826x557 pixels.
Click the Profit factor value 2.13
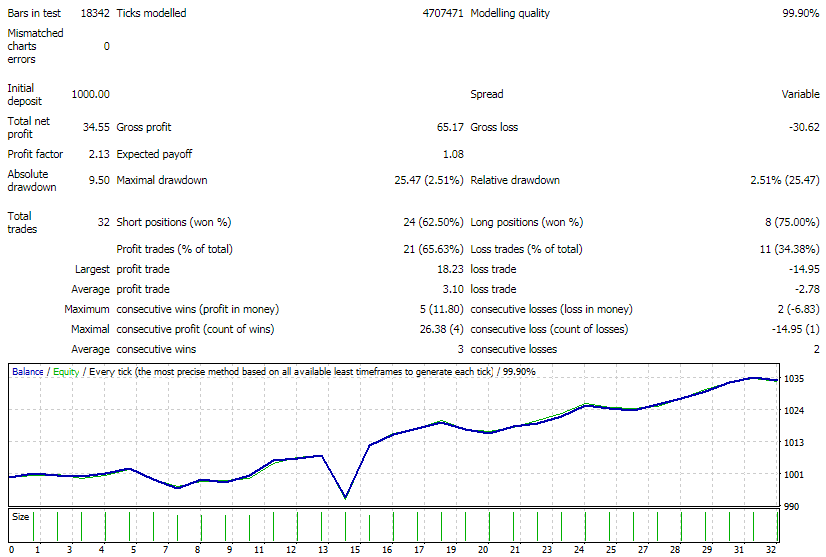click(99, 154)
